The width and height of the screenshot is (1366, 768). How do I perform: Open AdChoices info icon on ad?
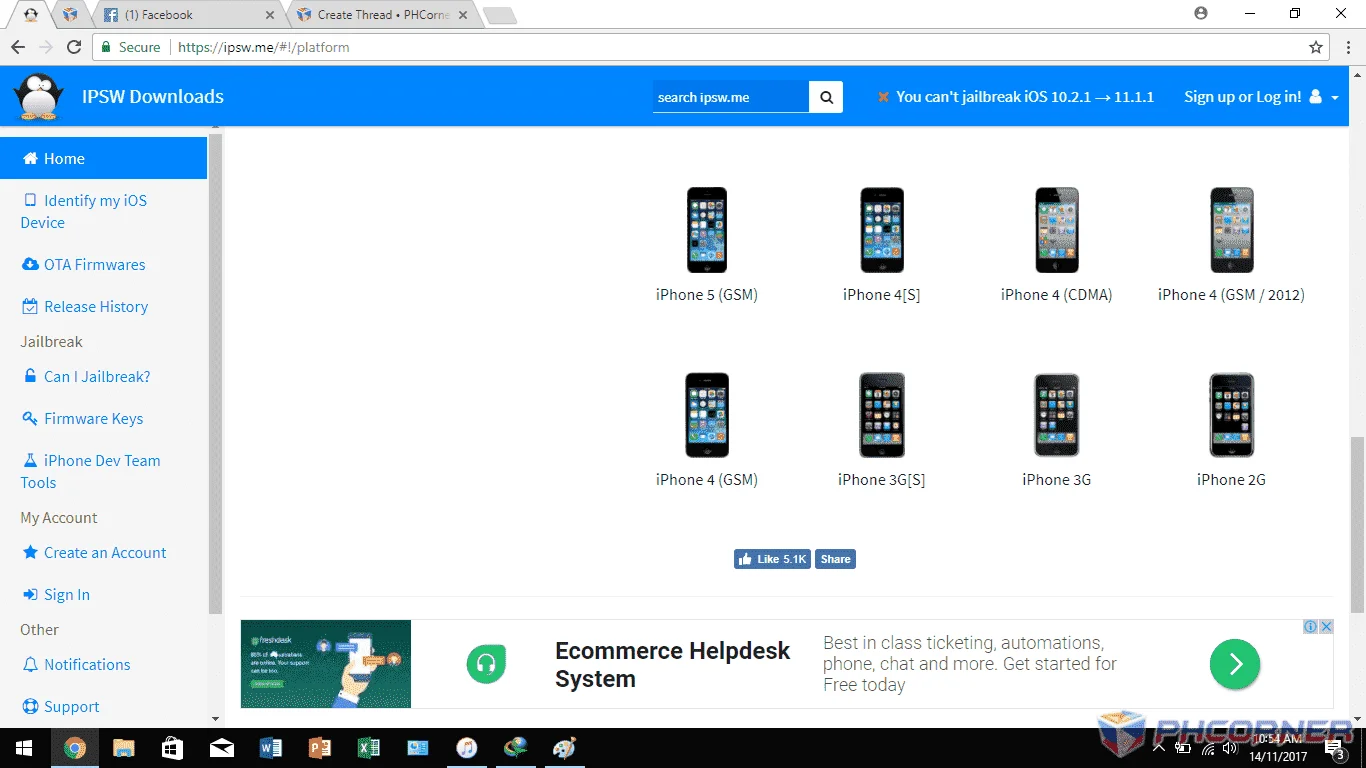pos(1310,627)
